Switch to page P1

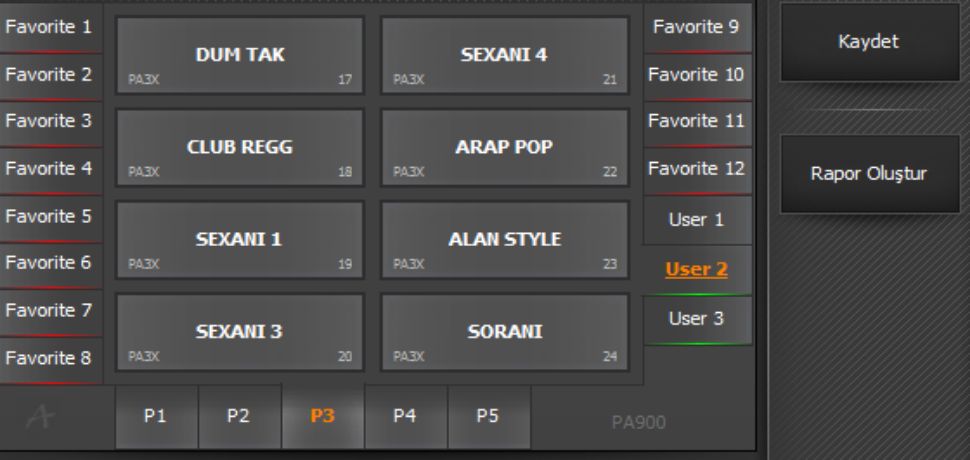(x=156, y=416)
